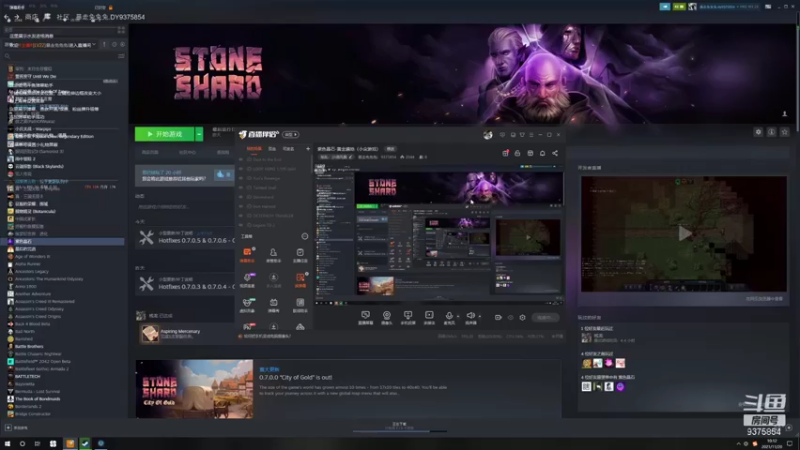Add phone screen-cast source in streaming app
This screenshot has width=800, height=450.
point(408,317)
